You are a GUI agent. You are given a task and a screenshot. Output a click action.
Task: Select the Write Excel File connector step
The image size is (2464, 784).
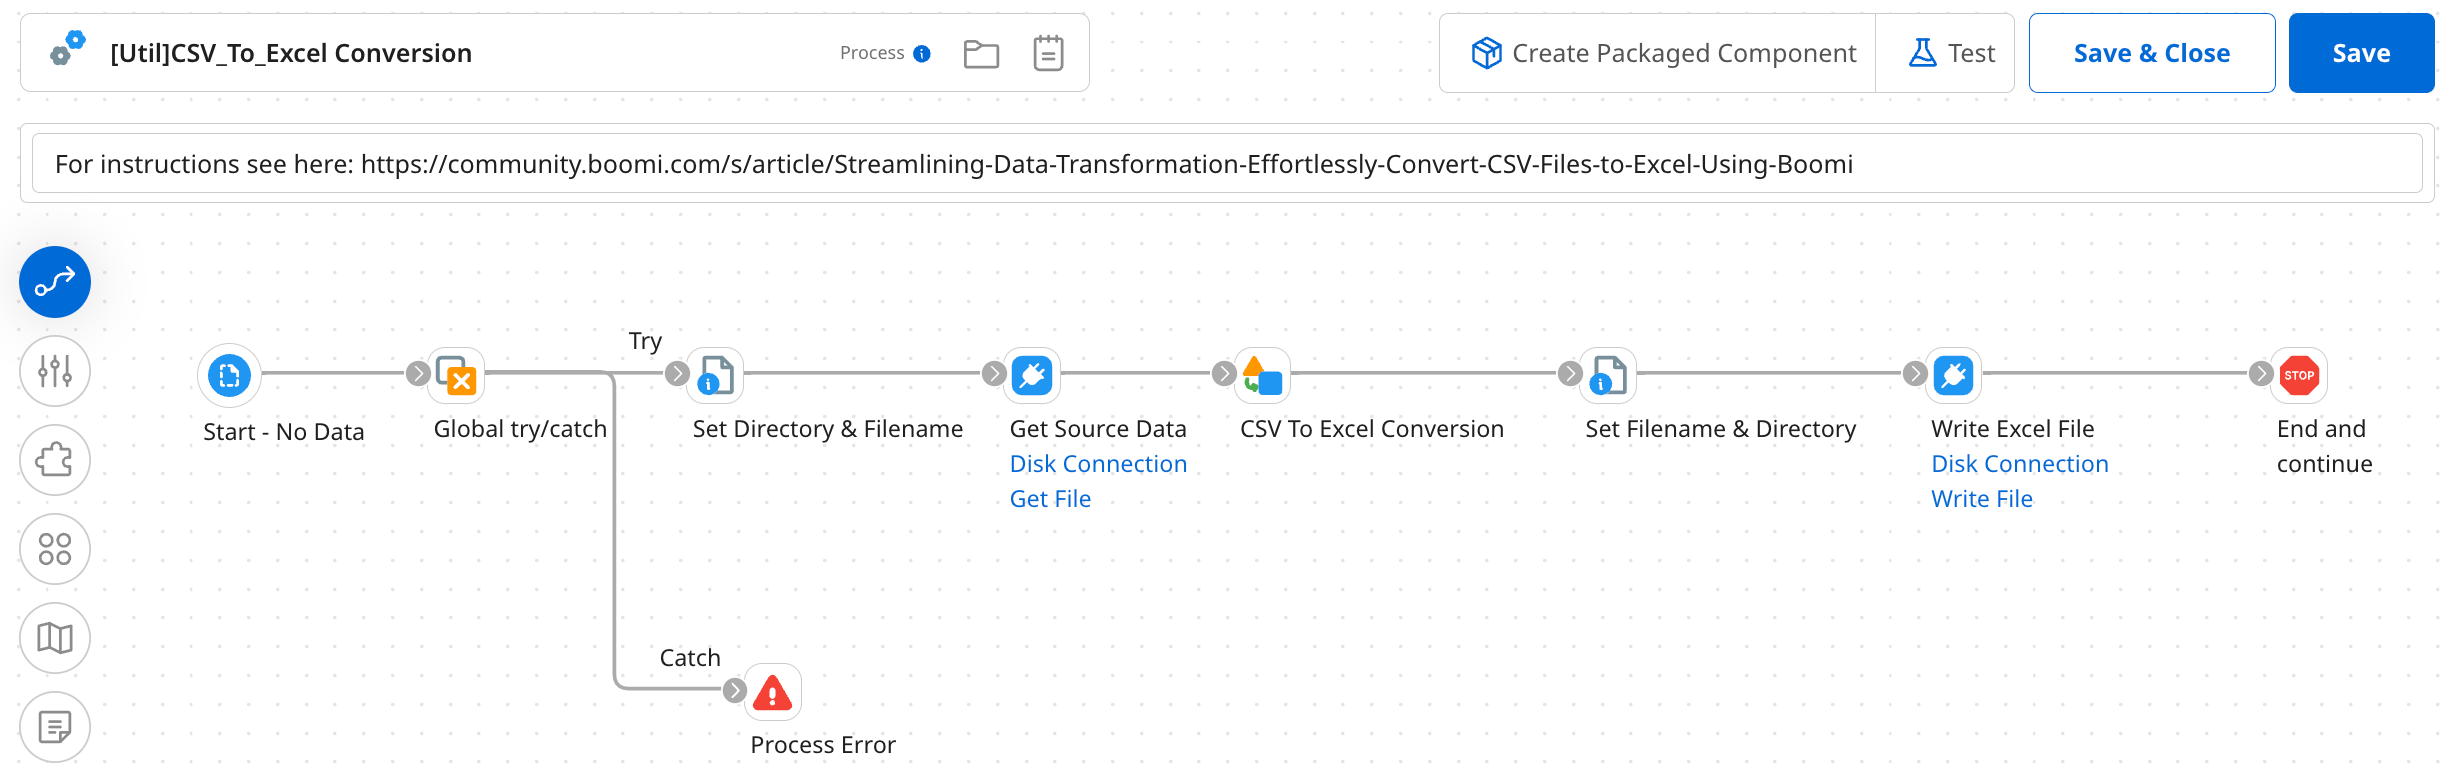(1954, 375)
